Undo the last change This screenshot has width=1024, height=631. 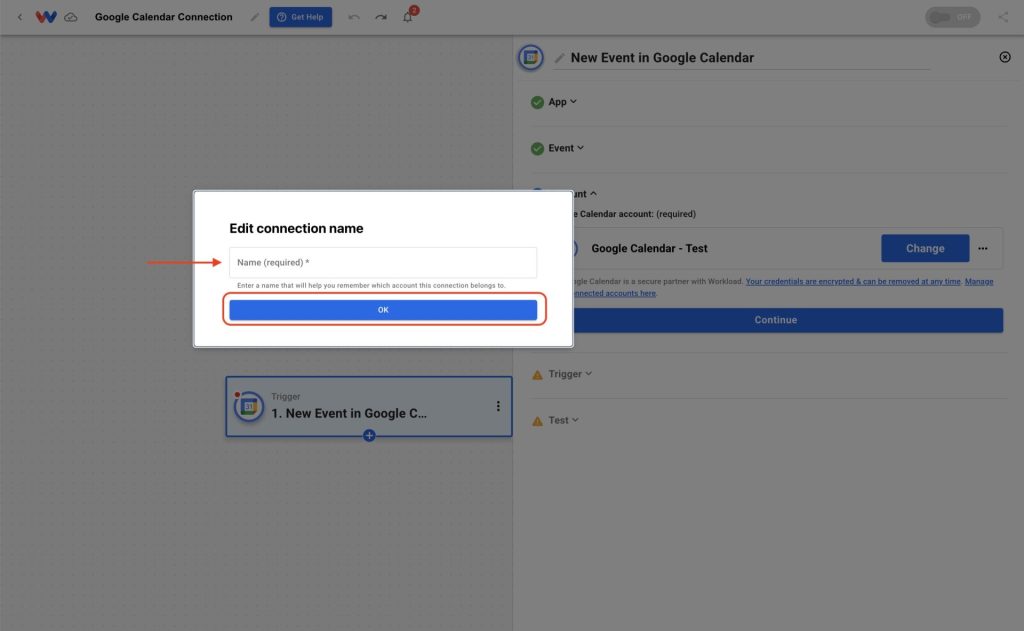coord(354,17)
